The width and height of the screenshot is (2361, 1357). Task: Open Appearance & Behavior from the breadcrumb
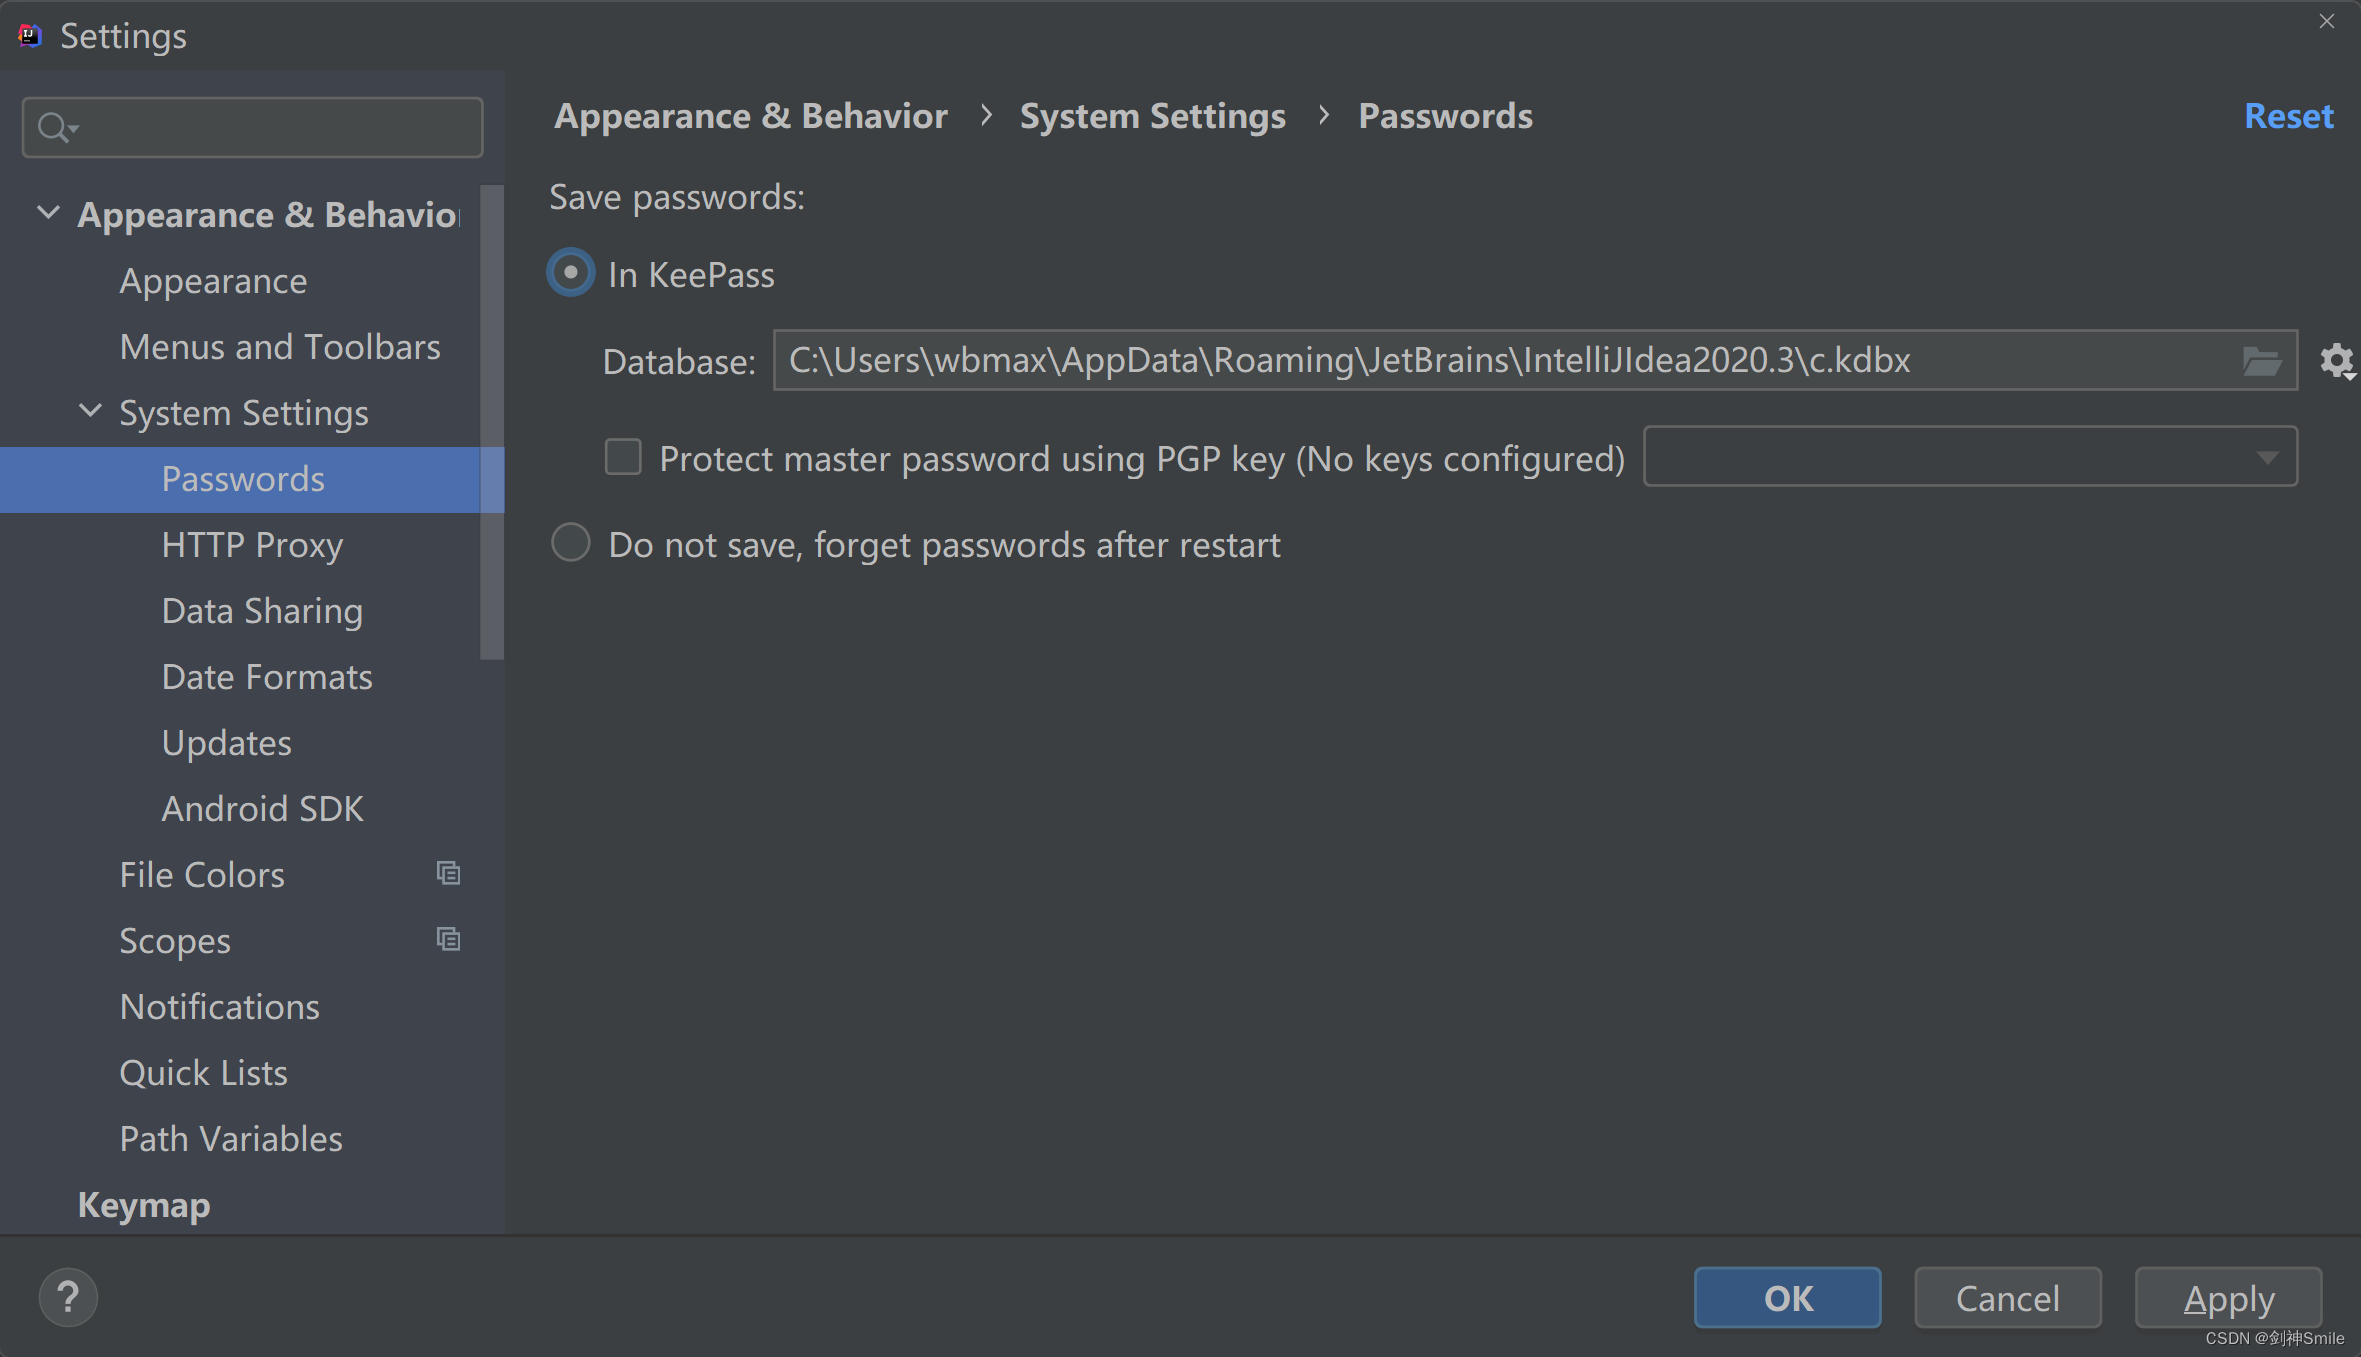click(749, 115)
